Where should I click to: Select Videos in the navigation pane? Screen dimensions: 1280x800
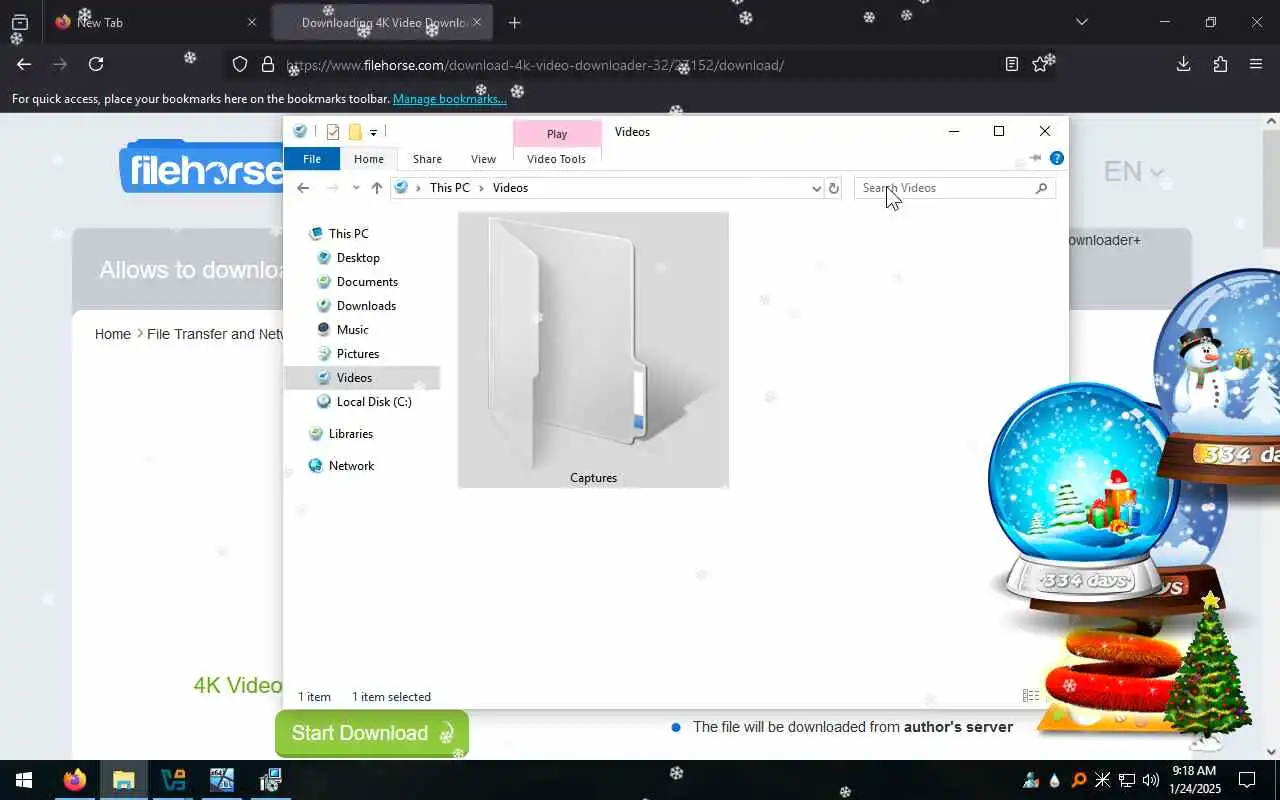click(362, 378)
